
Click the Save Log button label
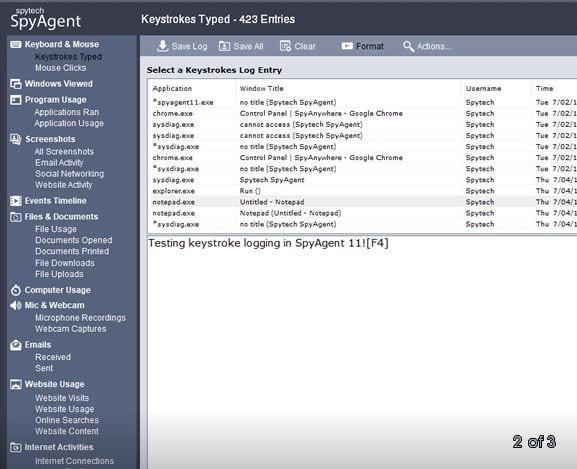[x=189, y=46]
